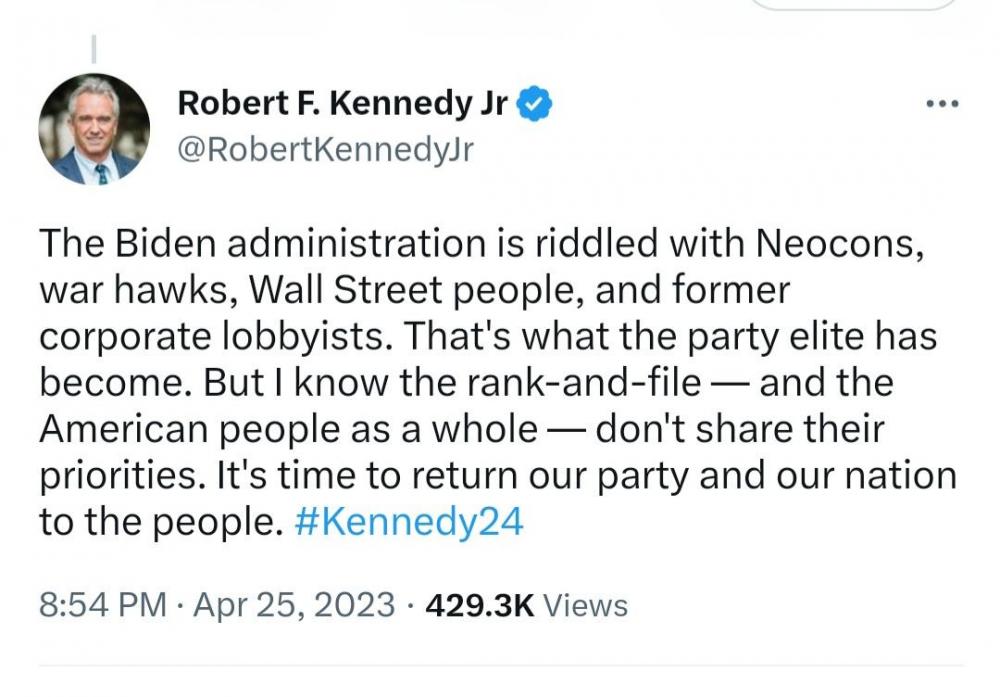Screen dimensions: 1000x697
Task: Open the @RobertKennedyJr handle link
Action: coord(324,149)
